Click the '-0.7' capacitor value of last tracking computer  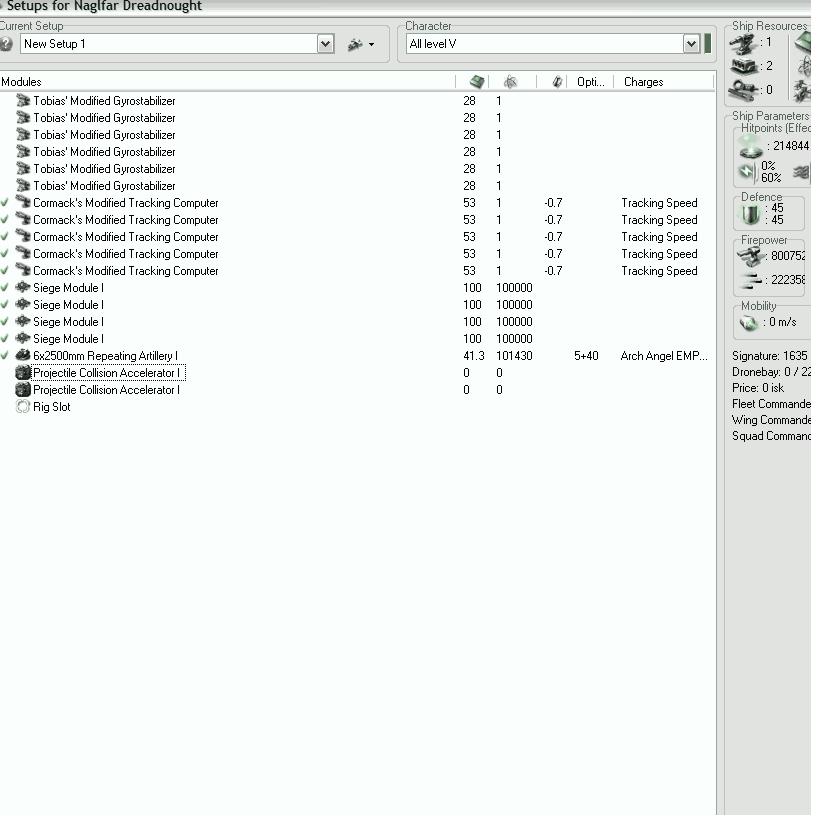tap(553, 271)
